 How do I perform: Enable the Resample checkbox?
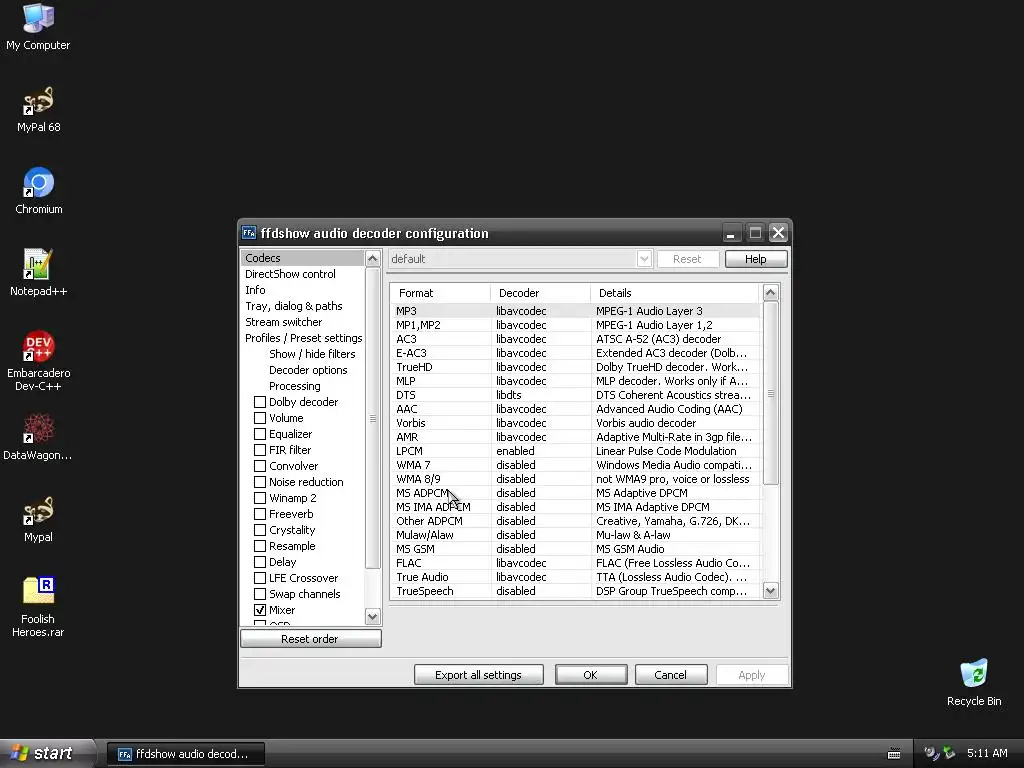260,546
